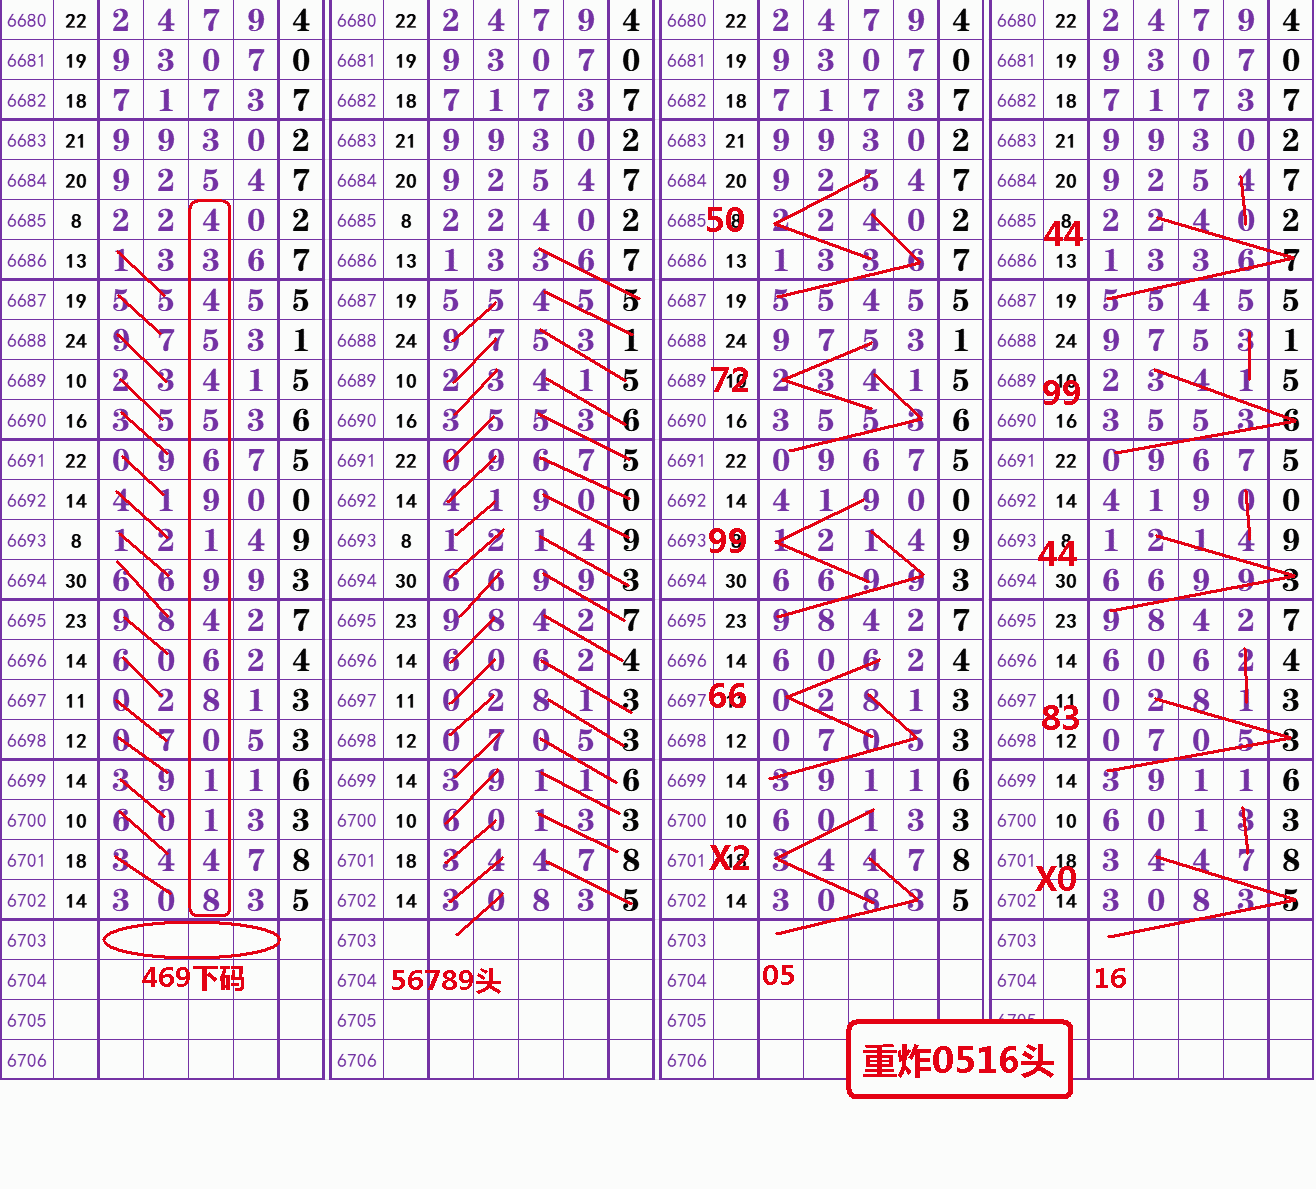Select the red 05 prediction text

[x=778, y=975]
